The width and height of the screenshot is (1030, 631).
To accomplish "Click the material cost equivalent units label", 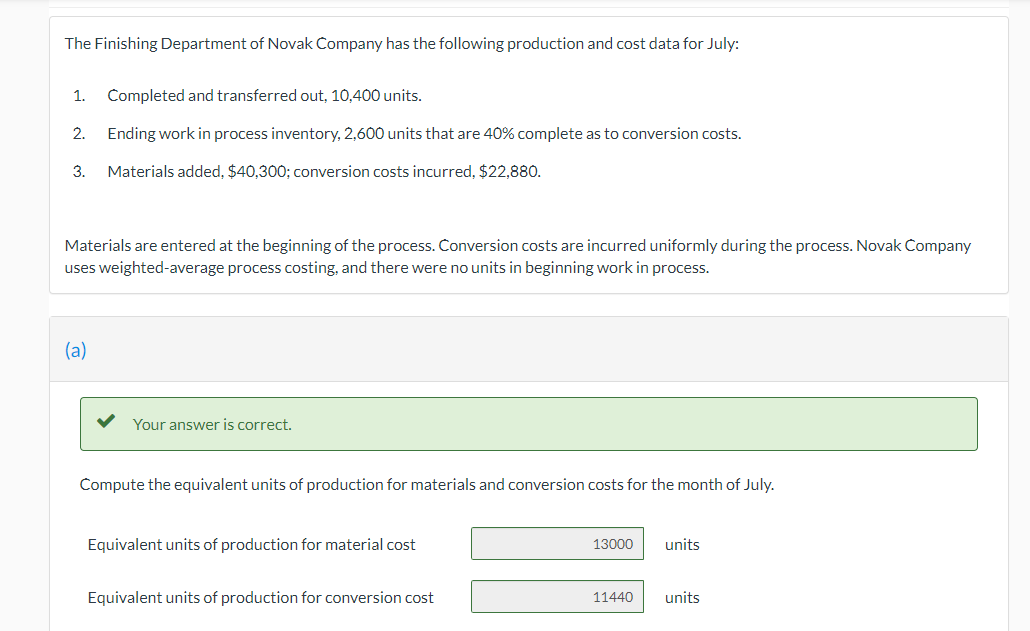I will tap(251, 544).
